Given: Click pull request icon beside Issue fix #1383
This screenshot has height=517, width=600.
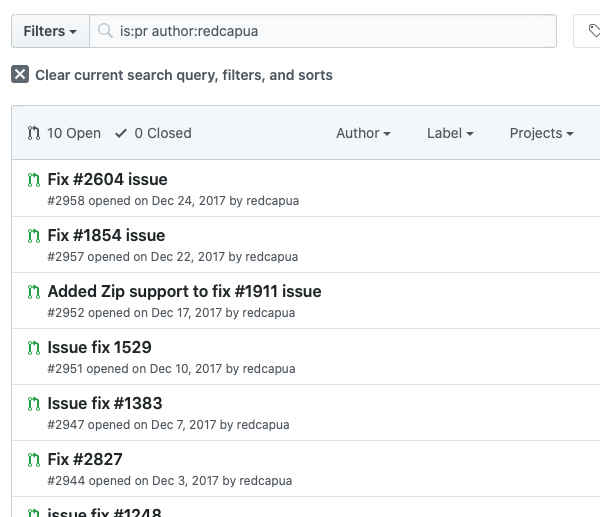Looking at the screenshot, I should click(33, 404).
